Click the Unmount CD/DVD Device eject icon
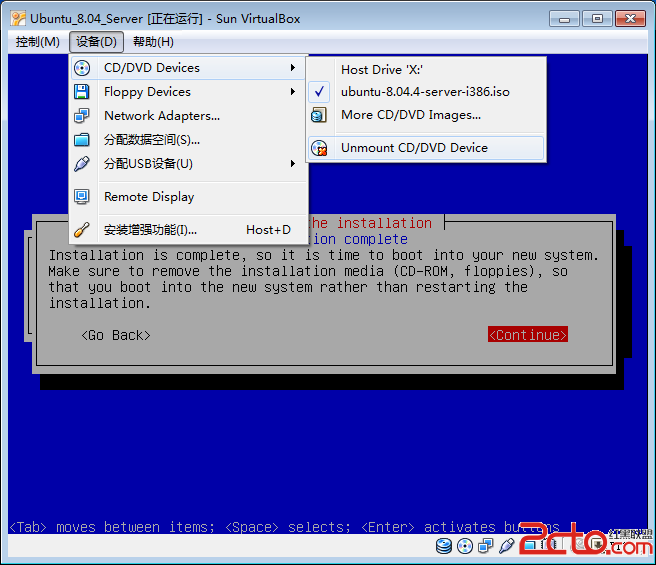The width and height of the screenshot is (656, 565). (320, 148)
